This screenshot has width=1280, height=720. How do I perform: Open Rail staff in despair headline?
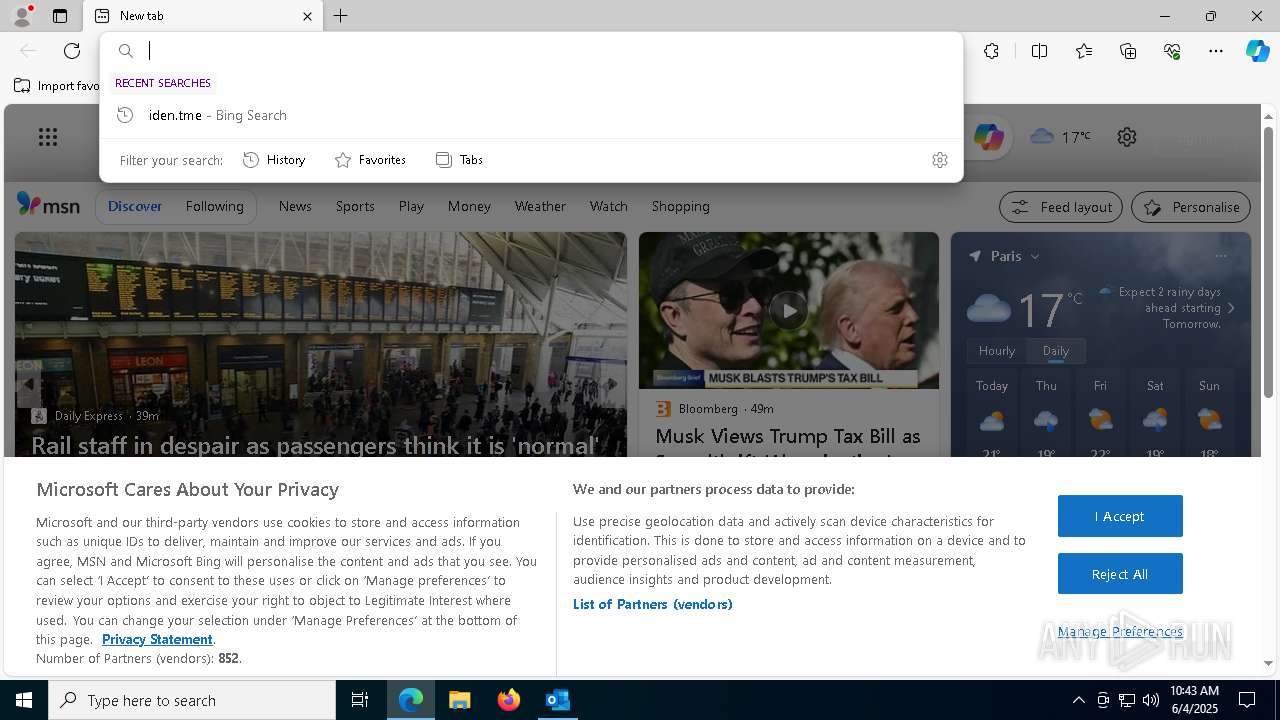(315, 445)
